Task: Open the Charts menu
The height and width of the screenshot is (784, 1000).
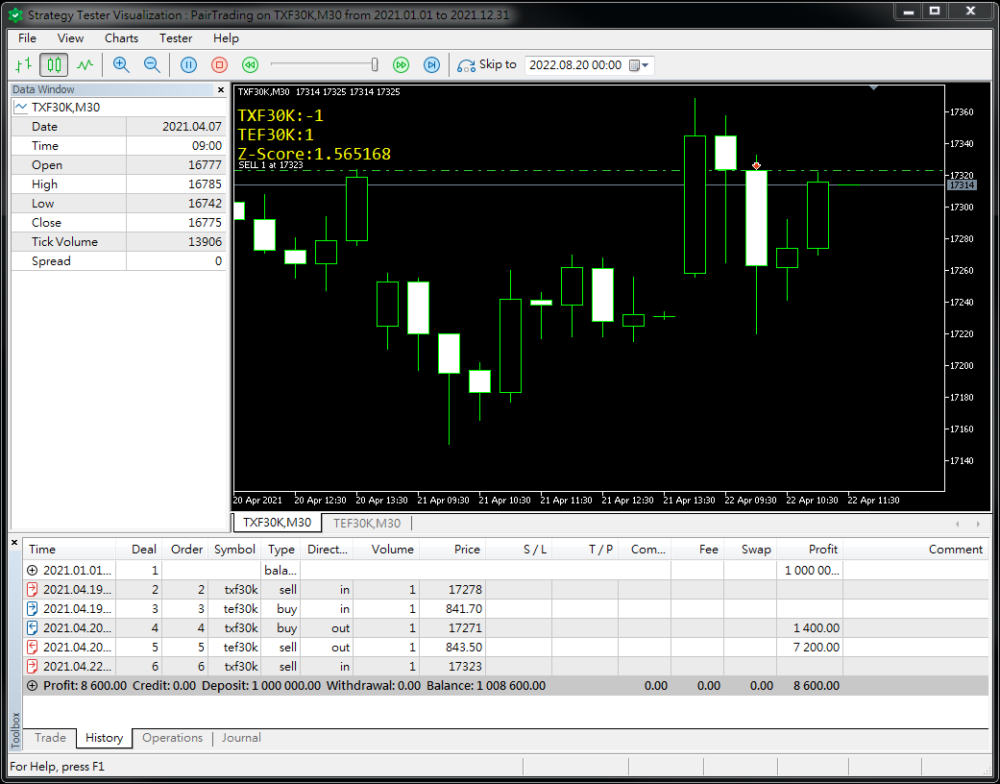Action: click(120, 38)
